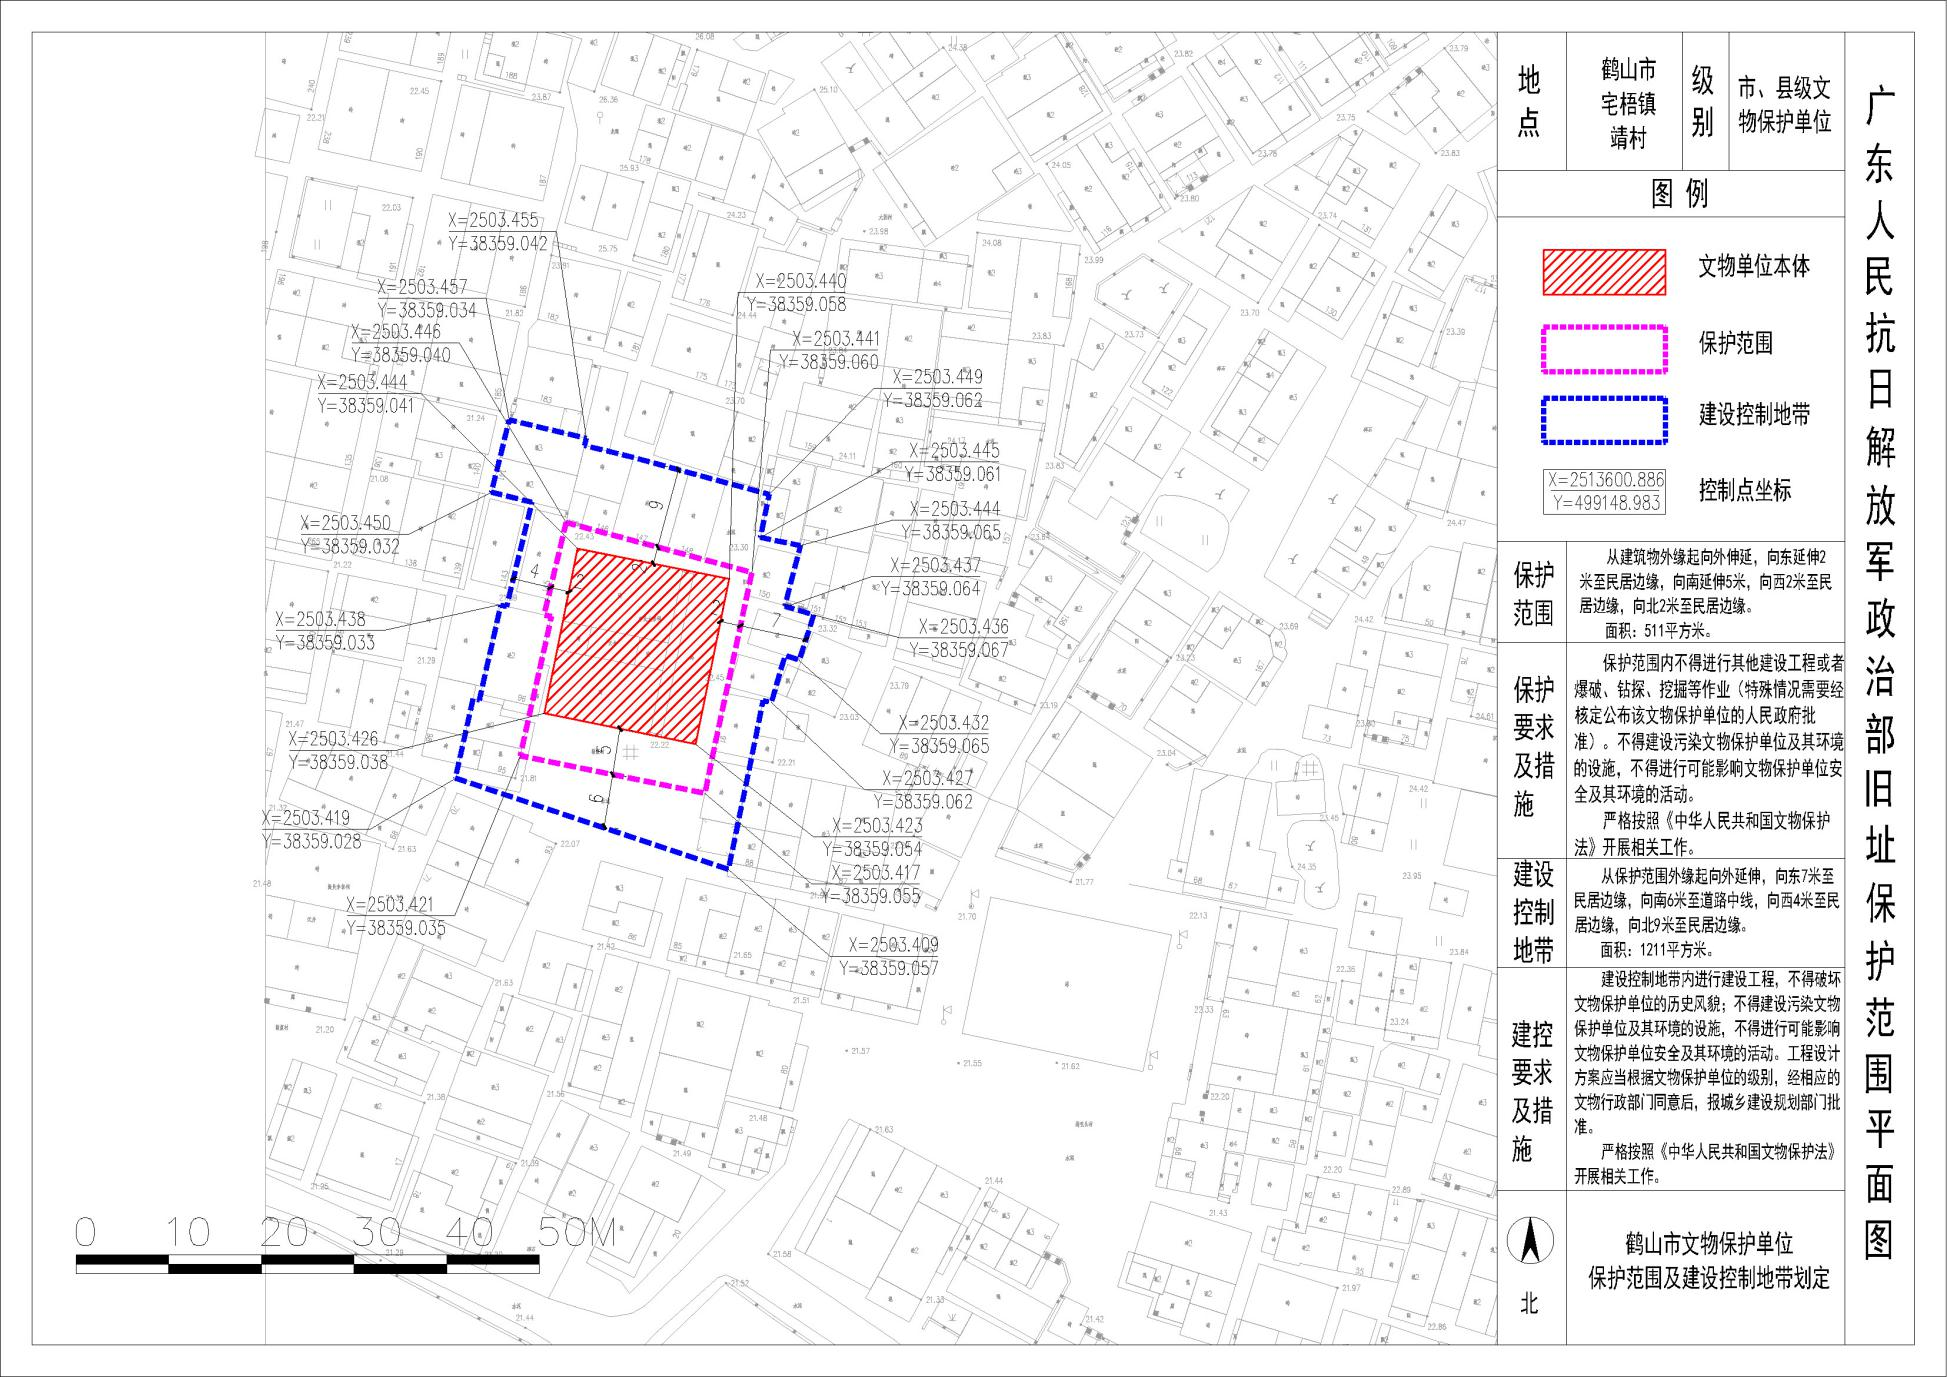Click the 面积:1211平方米 text
The height and width of the screenshot is (1377, 1947).
coord(1656,950)
